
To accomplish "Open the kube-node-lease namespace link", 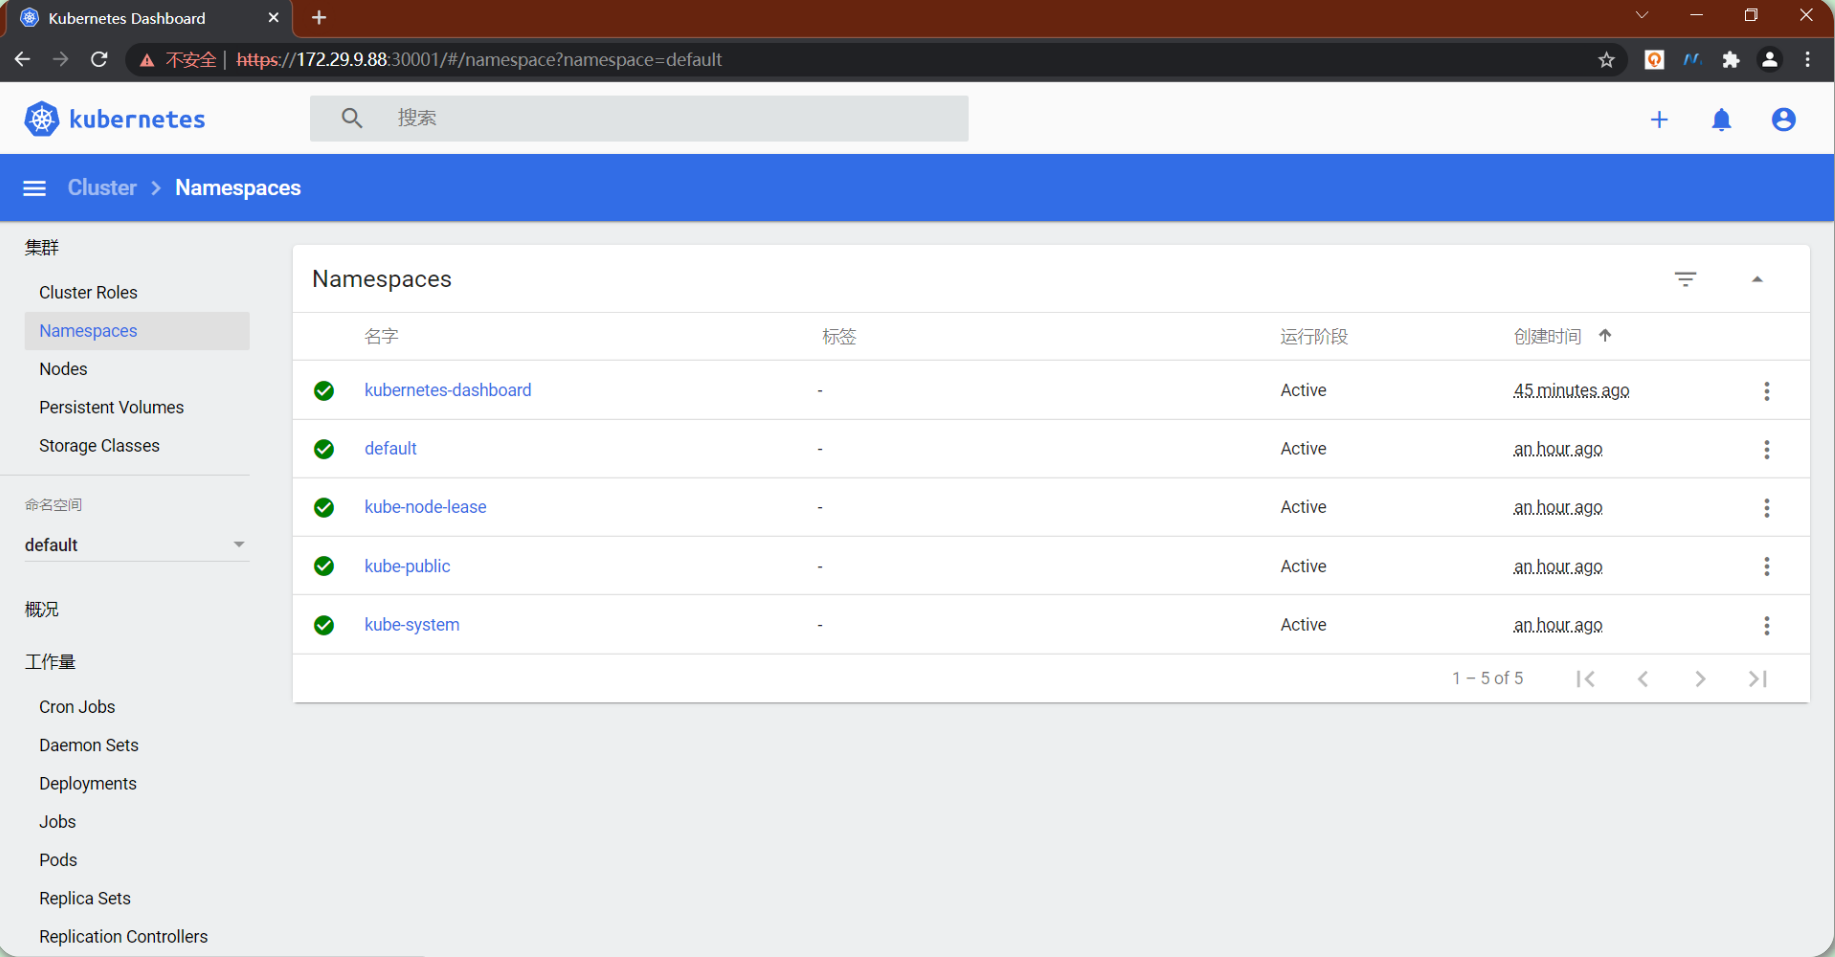I will pyautogui.click(x=425, y=507).
